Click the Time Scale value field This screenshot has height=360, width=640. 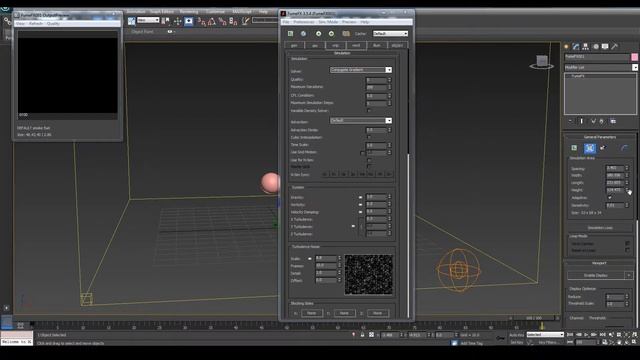(376, 145)
